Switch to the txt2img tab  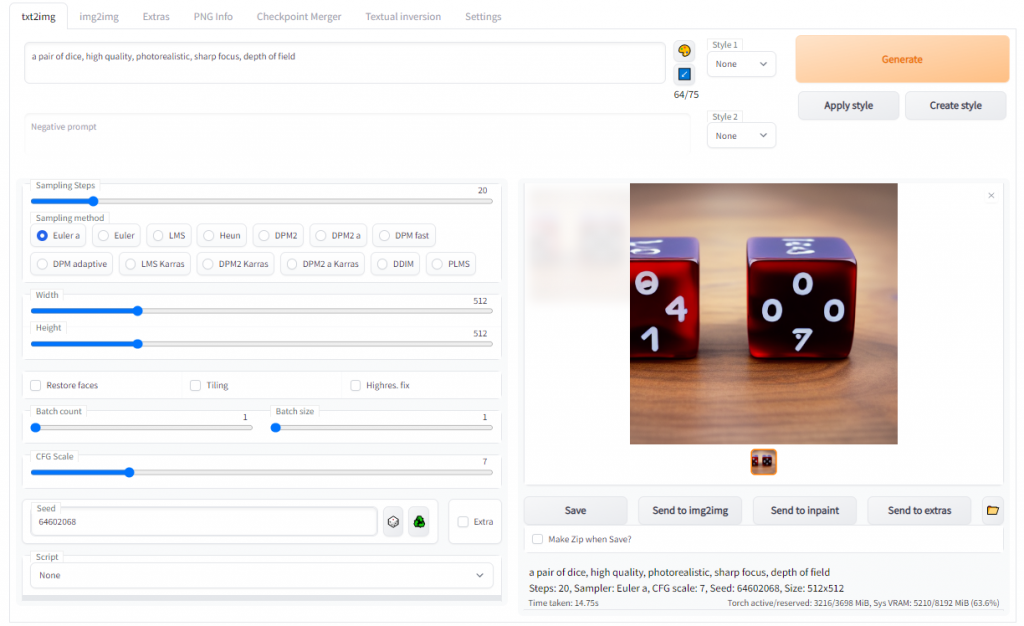(39, 16)
